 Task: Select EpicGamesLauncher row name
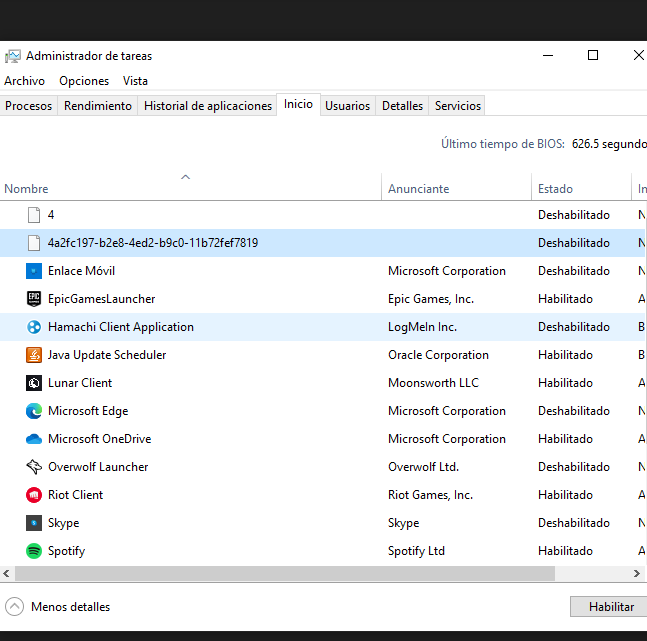click(x=102, y=299)
